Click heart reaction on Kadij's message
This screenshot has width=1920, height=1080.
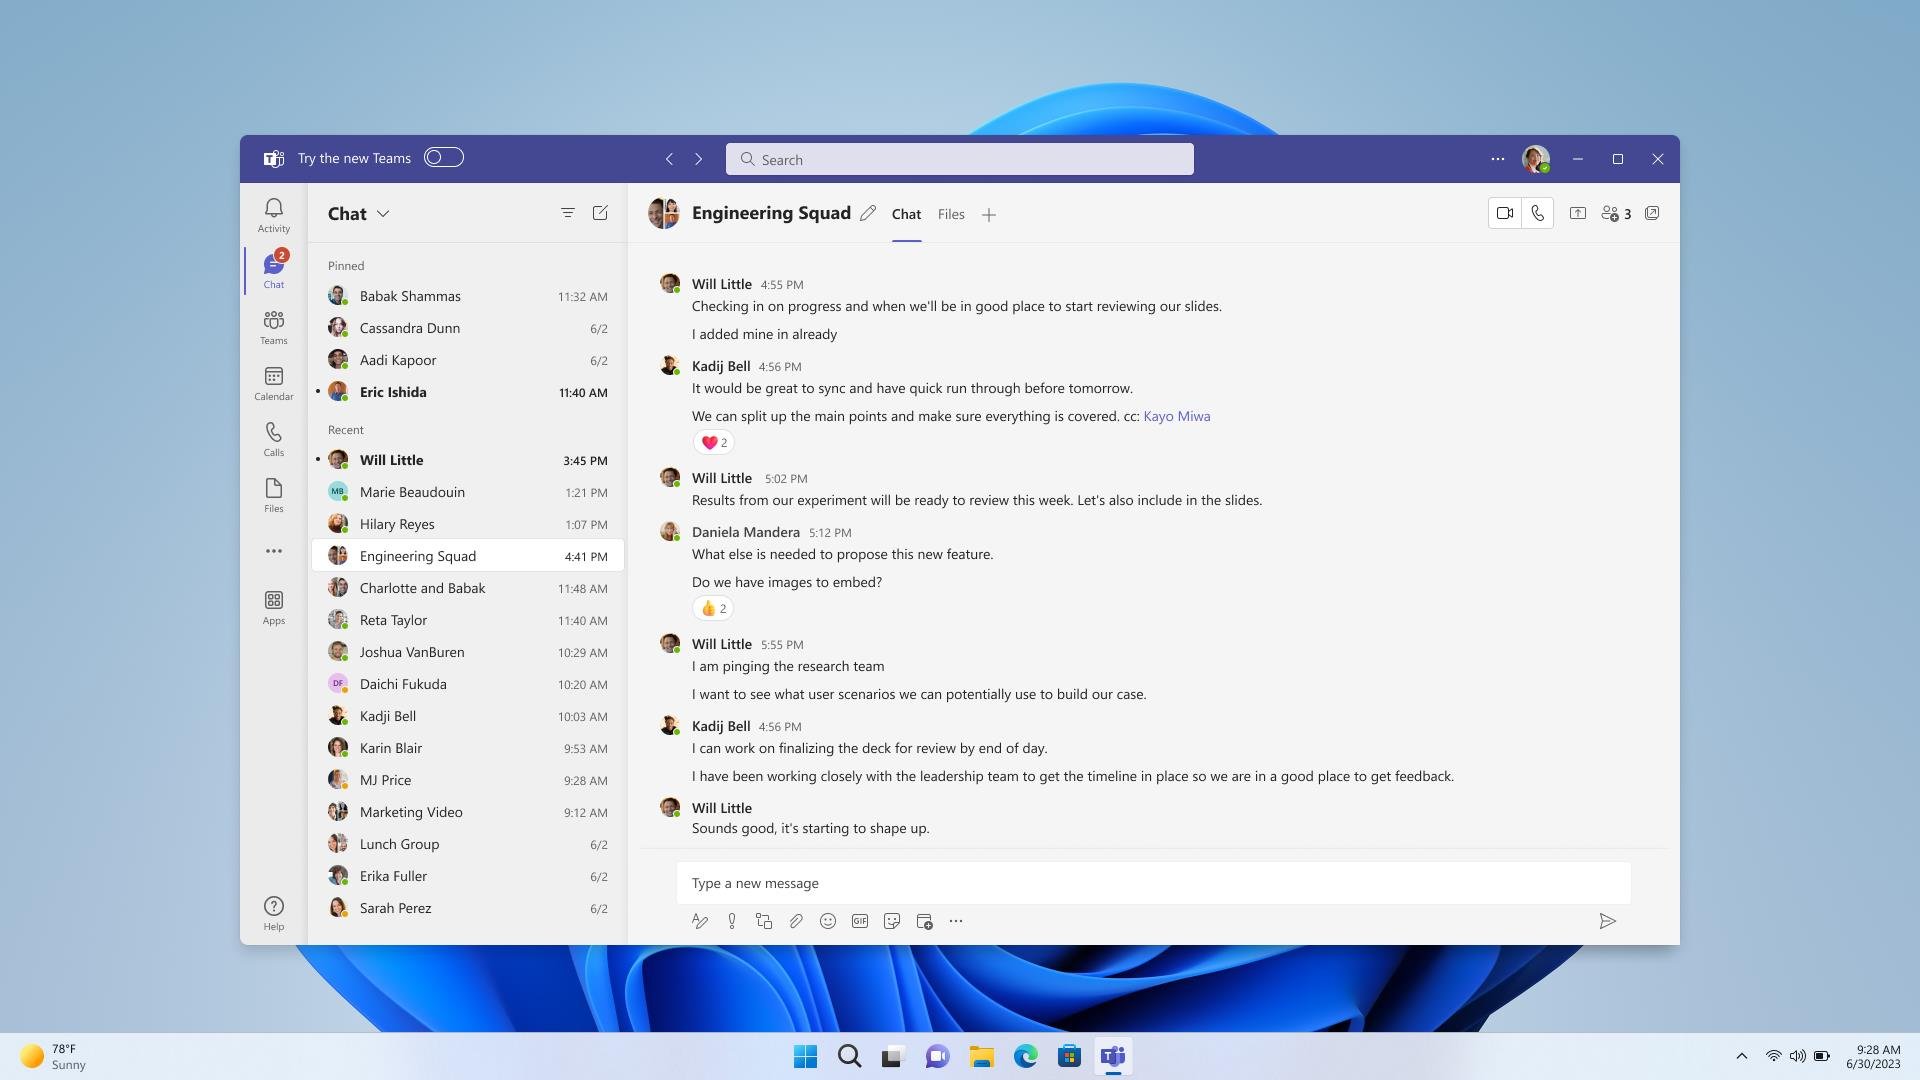(x=714, y=442)
